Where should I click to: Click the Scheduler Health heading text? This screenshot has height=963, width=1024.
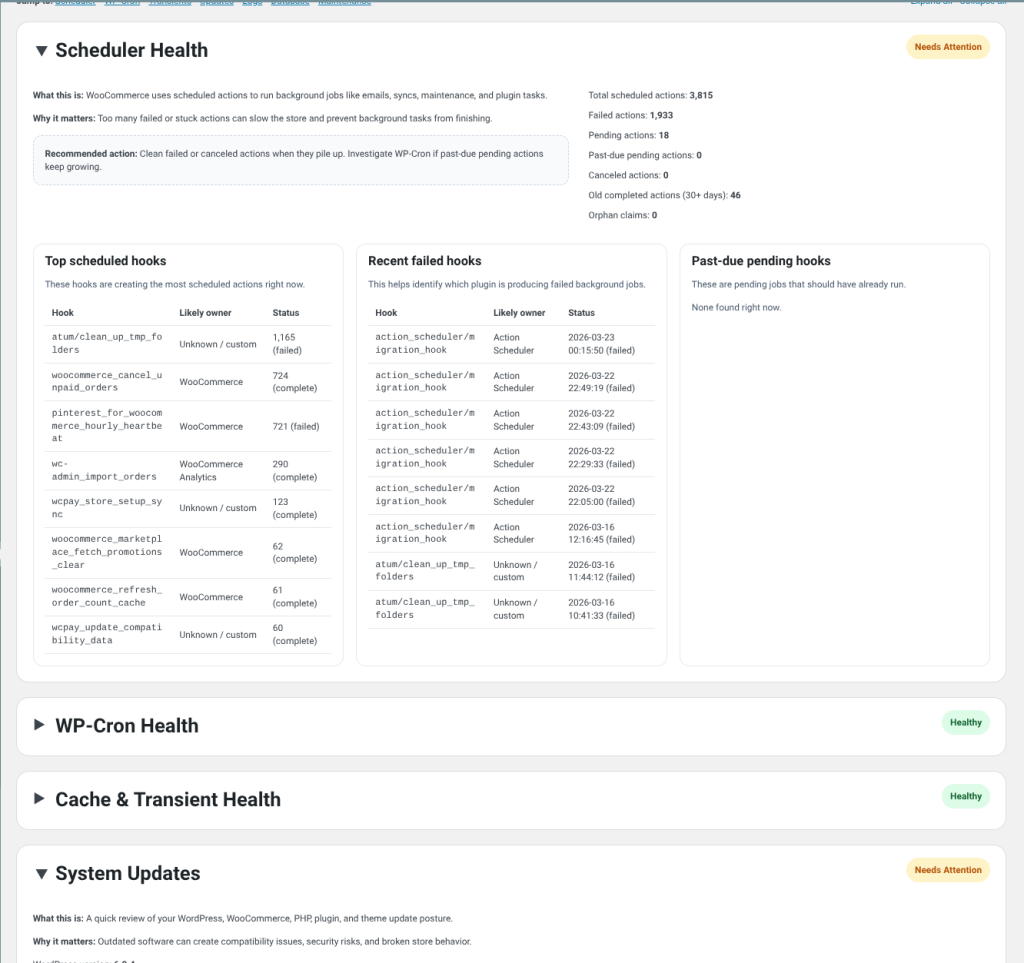(x=131, y=50)
